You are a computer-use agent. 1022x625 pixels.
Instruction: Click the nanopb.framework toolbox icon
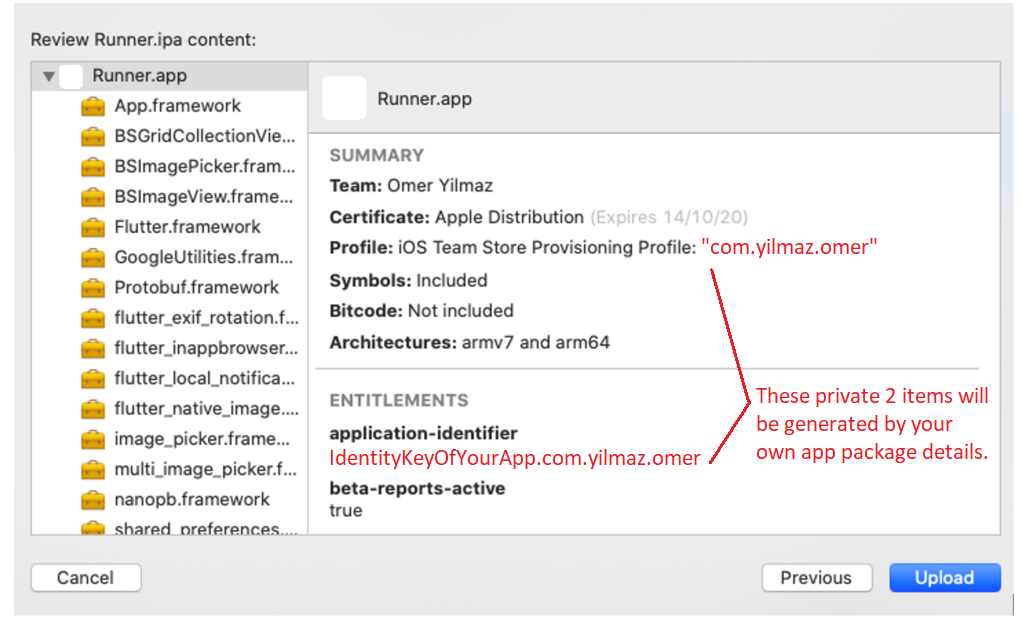[93, 500]
